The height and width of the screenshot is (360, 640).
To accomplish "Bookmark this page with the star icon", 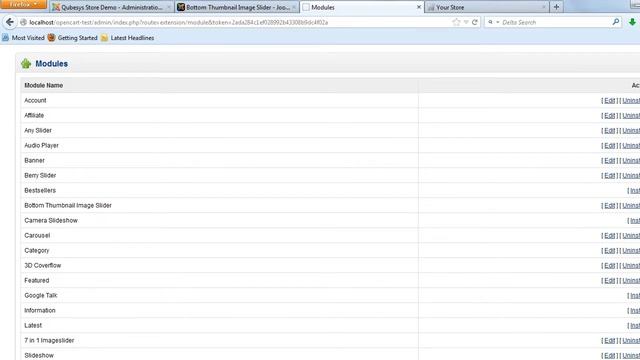I will [x=456, y=22].
